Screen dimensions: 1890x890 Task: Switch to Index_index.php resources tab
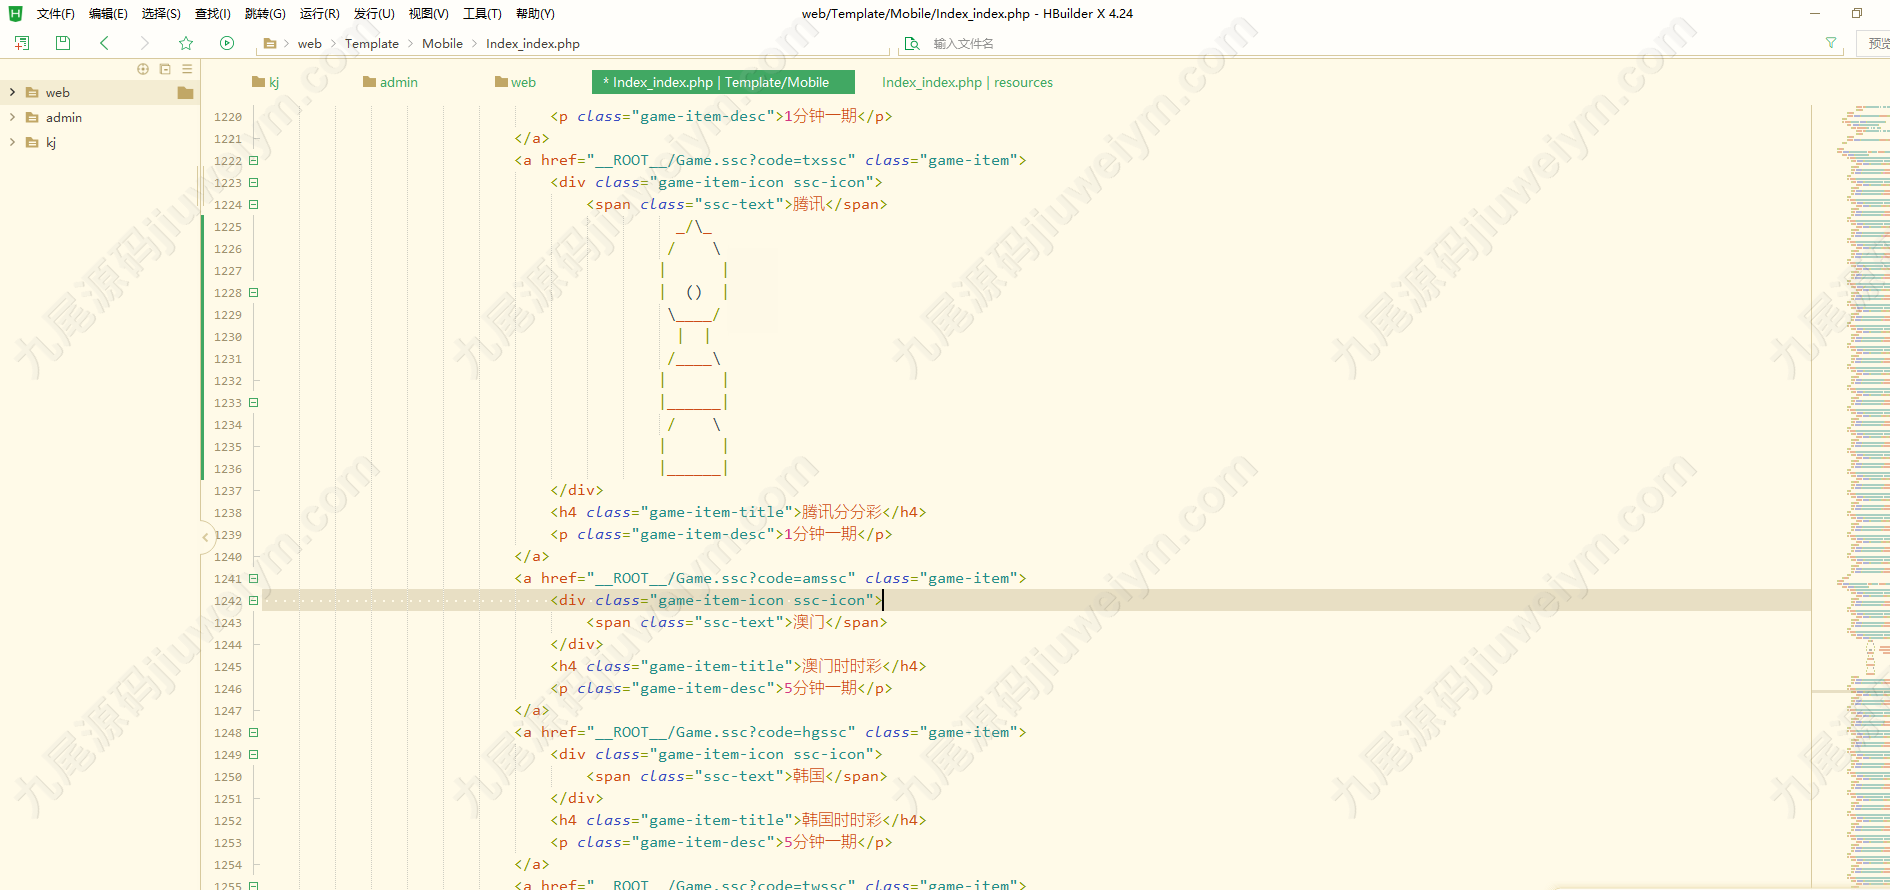967,82
